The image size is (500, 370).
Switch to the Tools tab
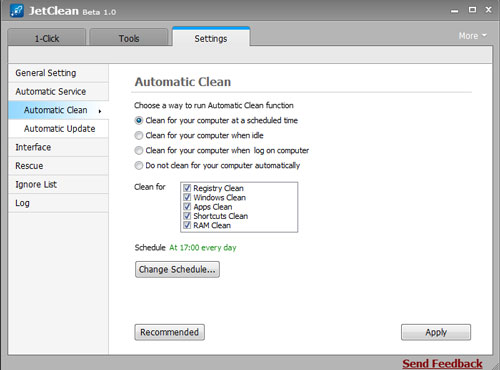[129, 38]
